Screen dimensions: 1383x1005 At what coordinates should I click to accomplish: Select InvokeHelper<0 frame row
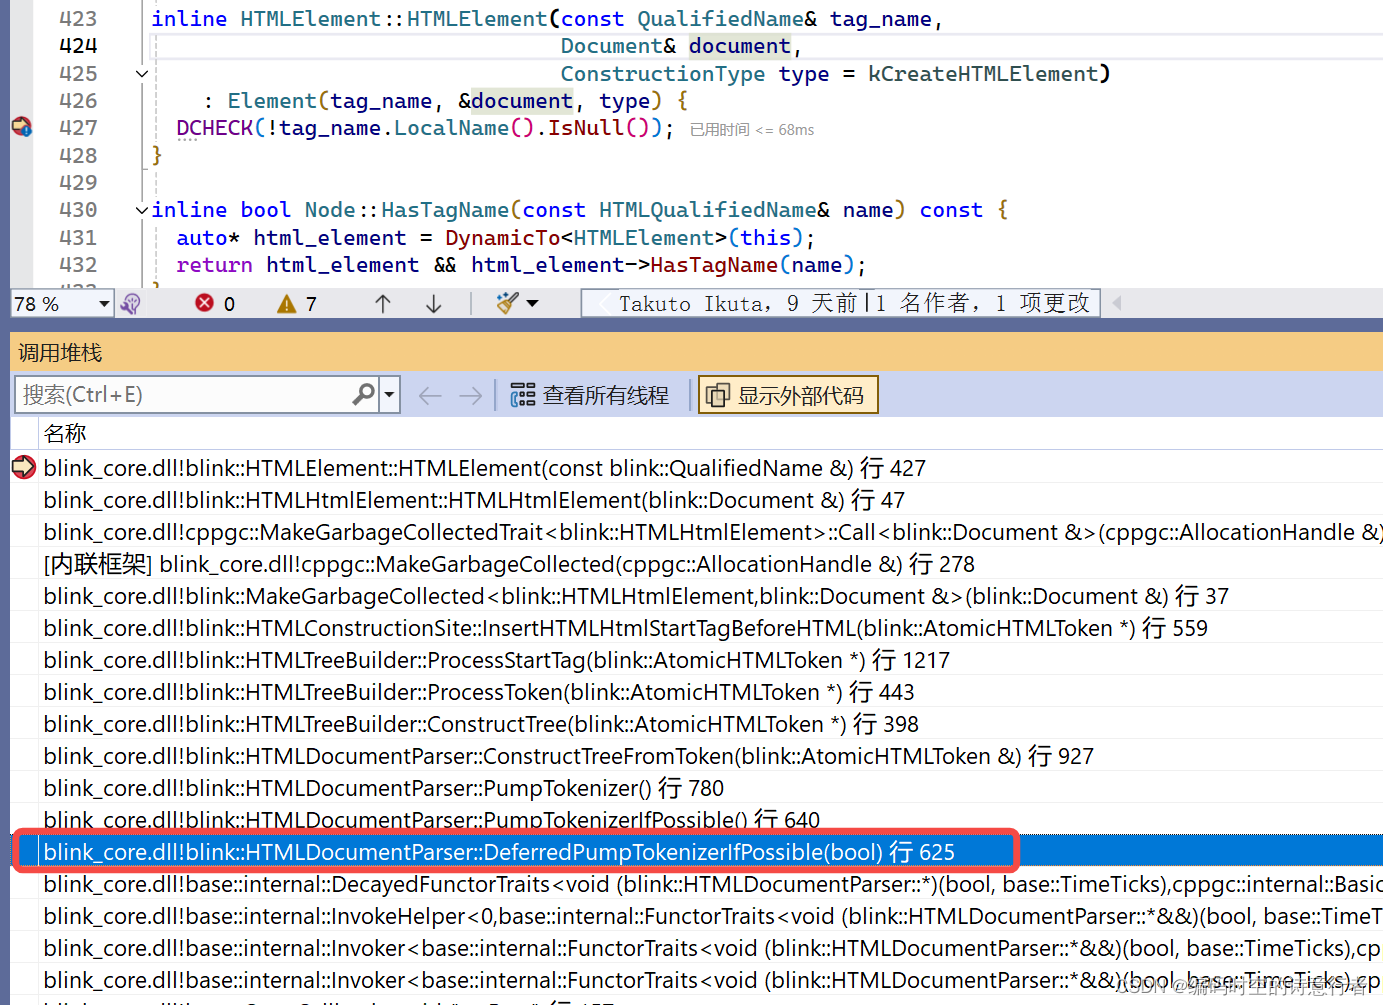[712, 916]
